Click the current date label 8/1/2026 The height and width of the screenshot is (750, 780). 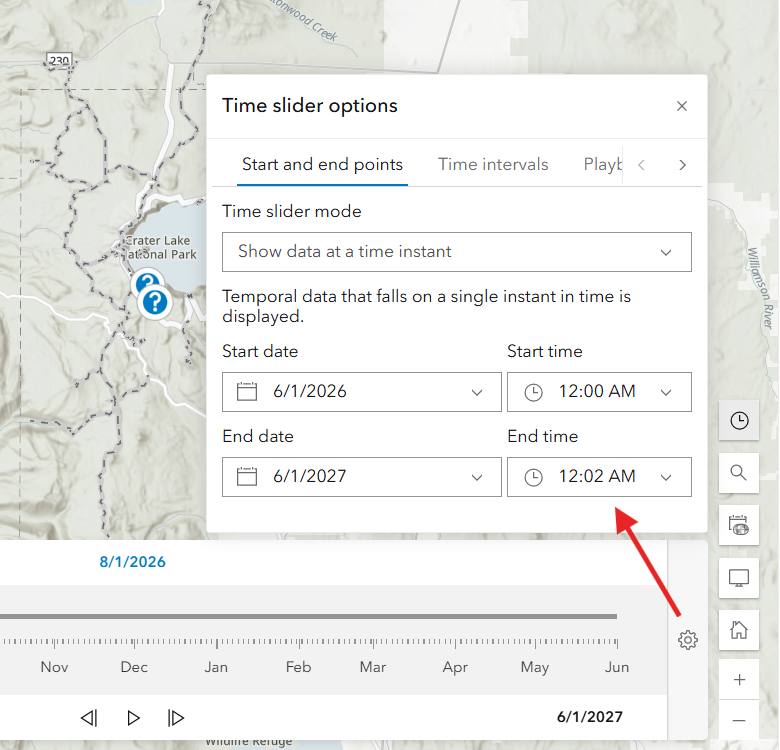(x=132, y=562)
